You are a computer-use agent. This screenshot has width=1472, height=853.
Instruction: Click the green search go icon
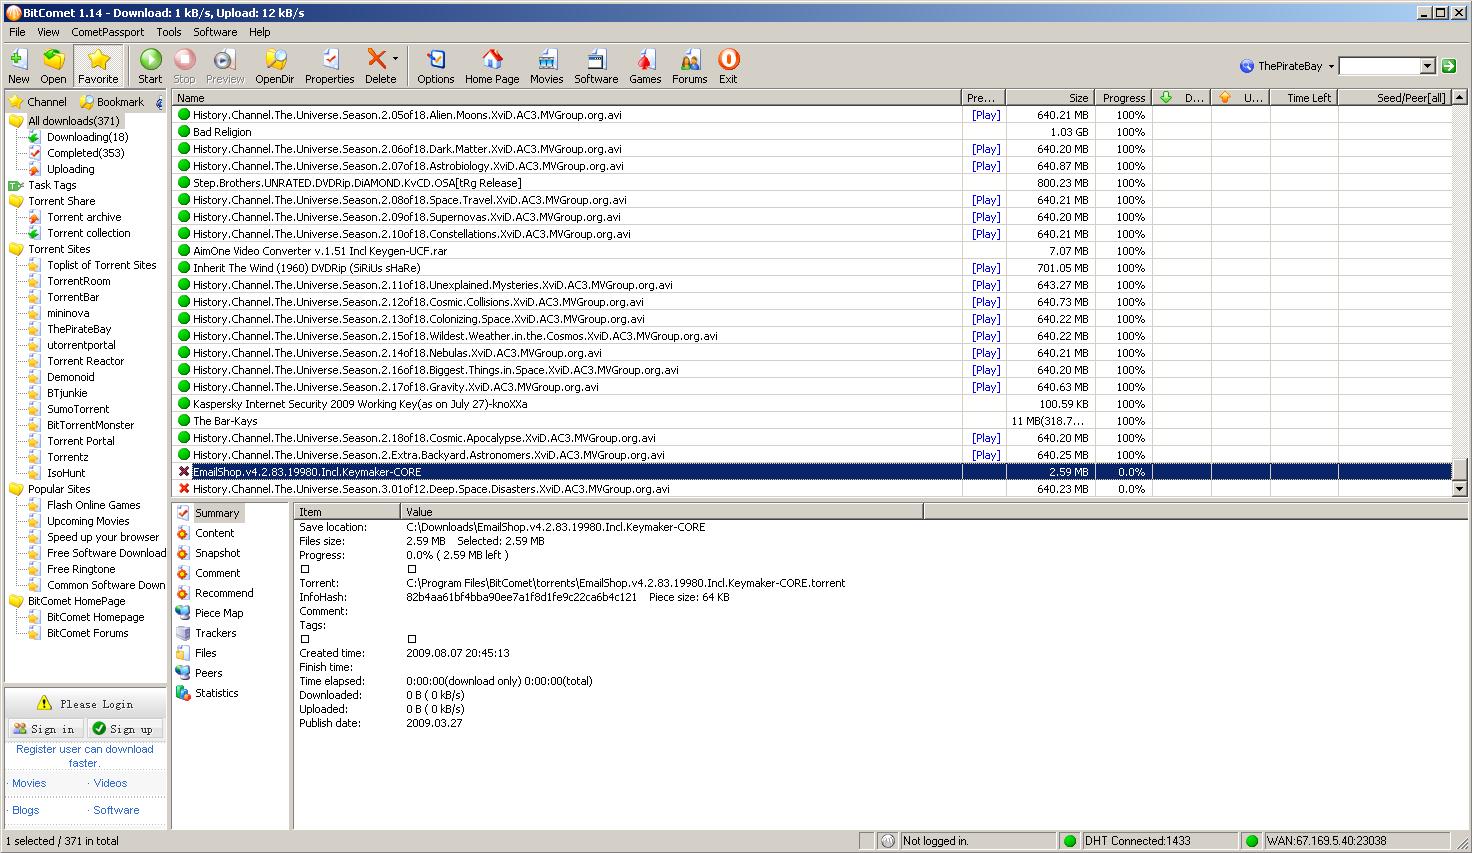click(1449, 66)
